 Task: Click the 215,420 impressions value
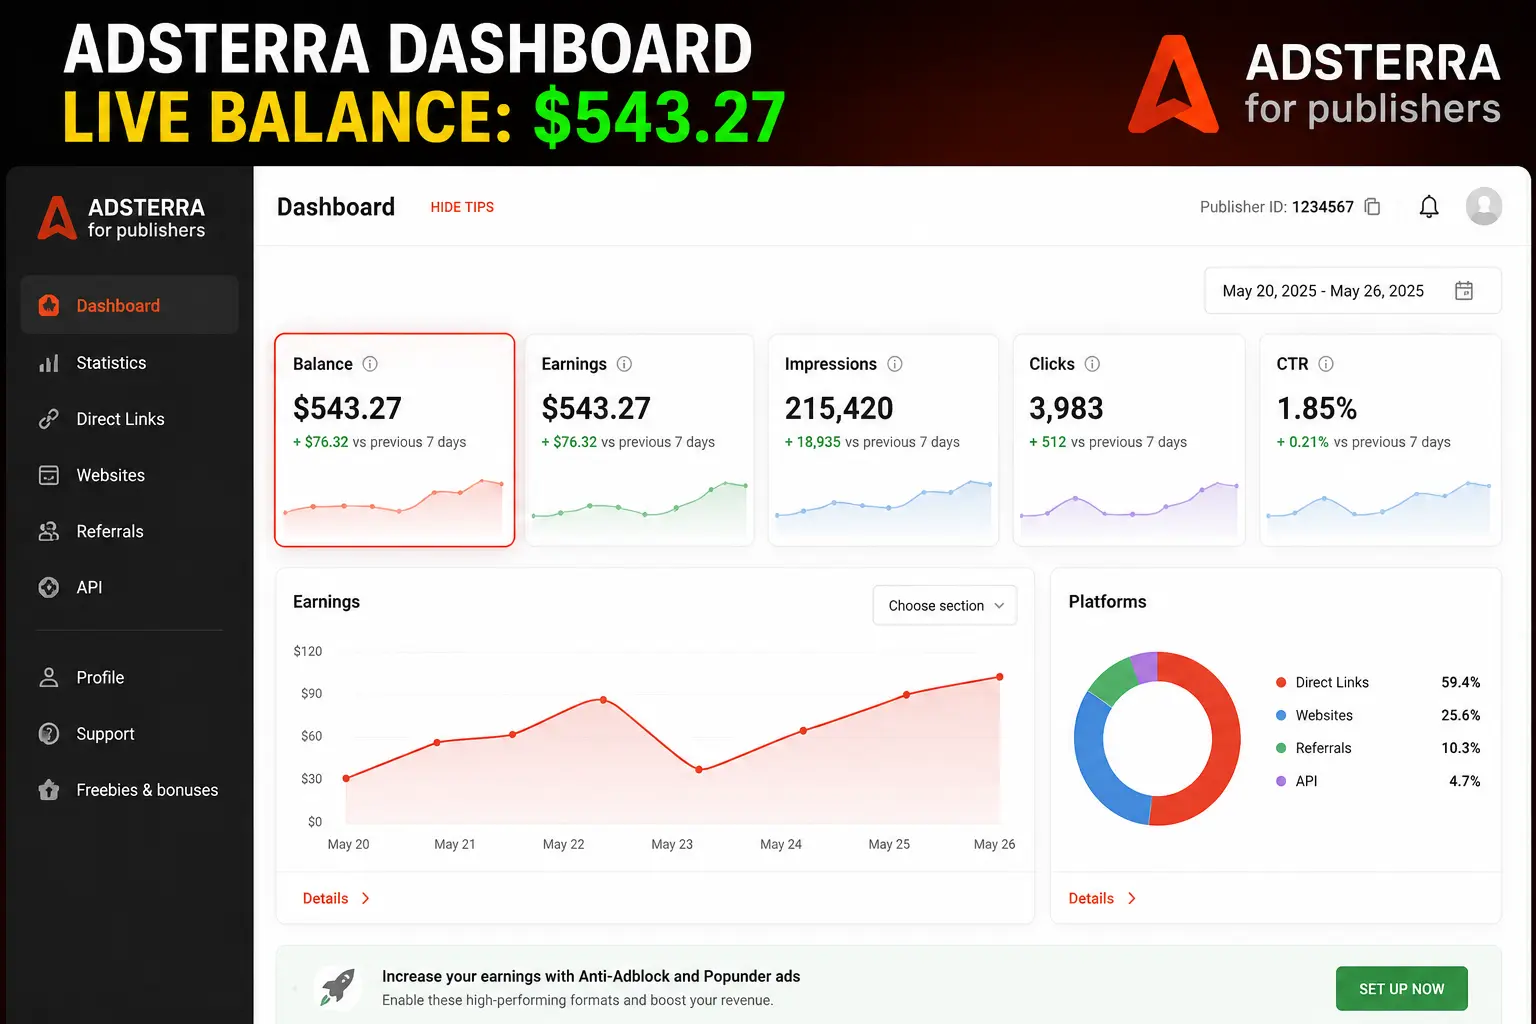click(839, 408)
